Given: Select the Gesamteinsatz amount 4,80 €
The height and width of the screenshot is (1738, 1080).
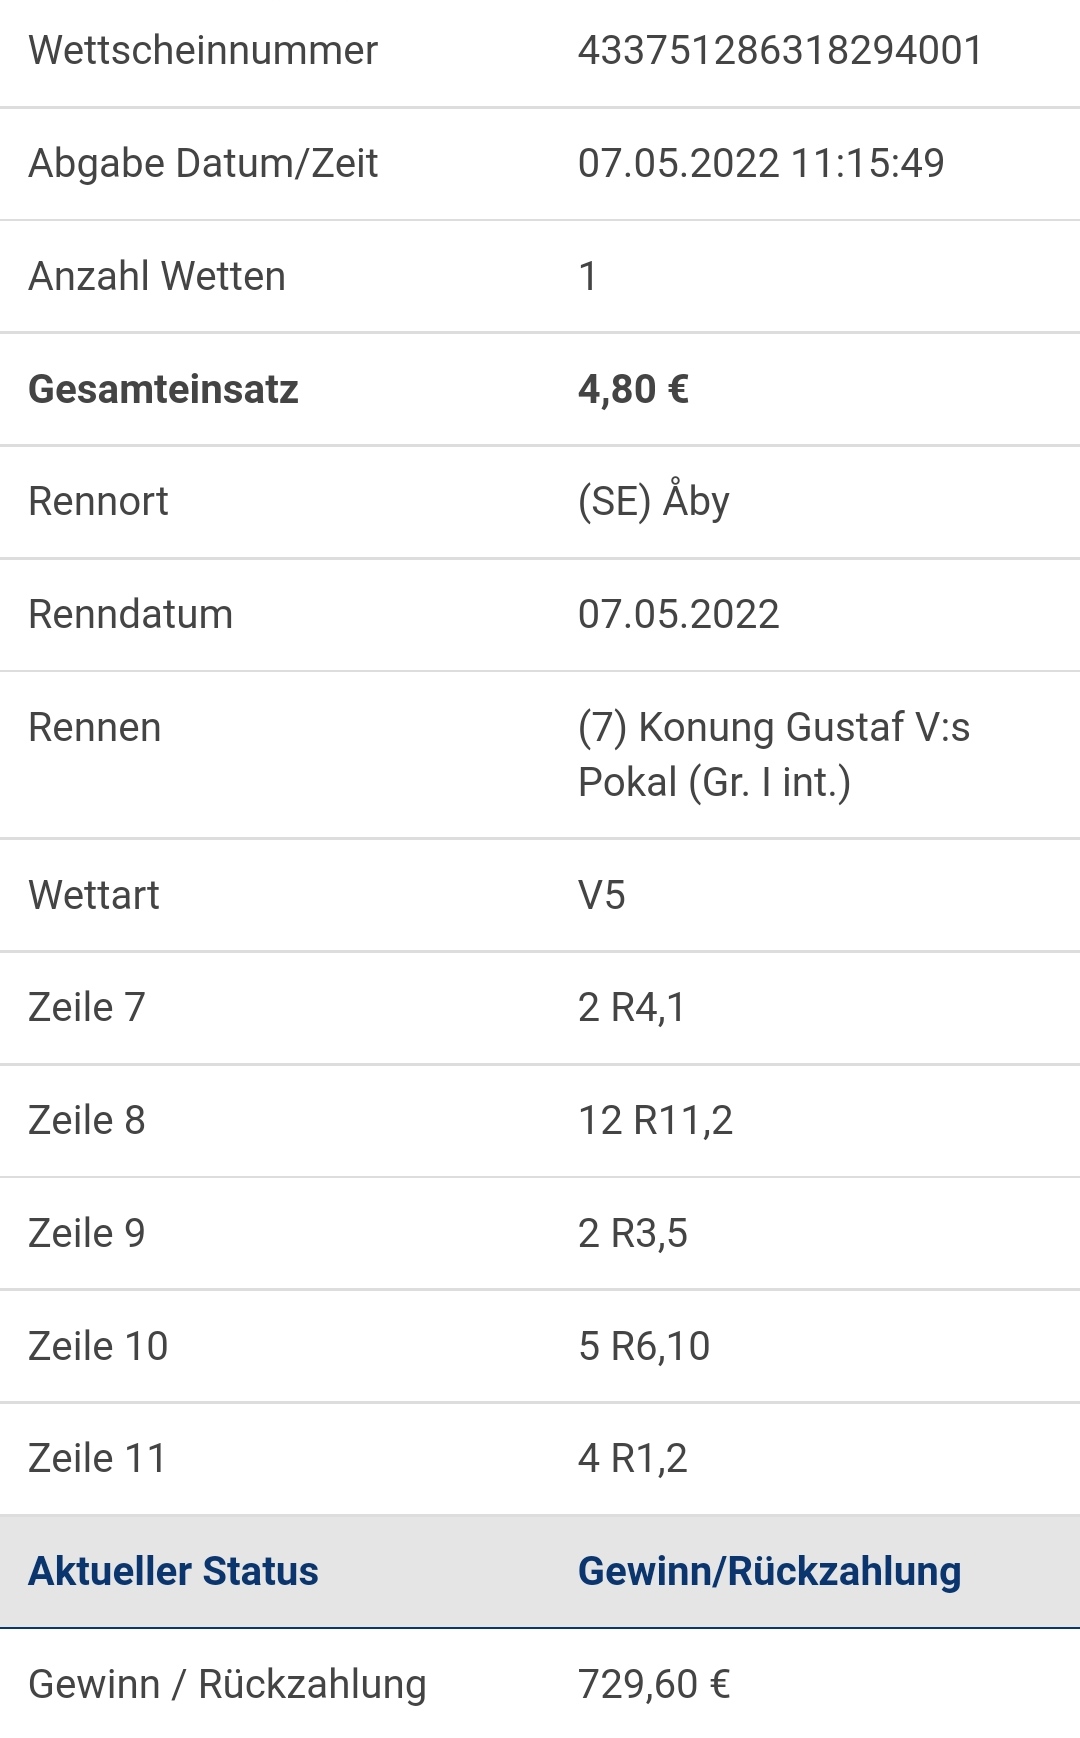Looking at the screenshot, I should point(634,389).
